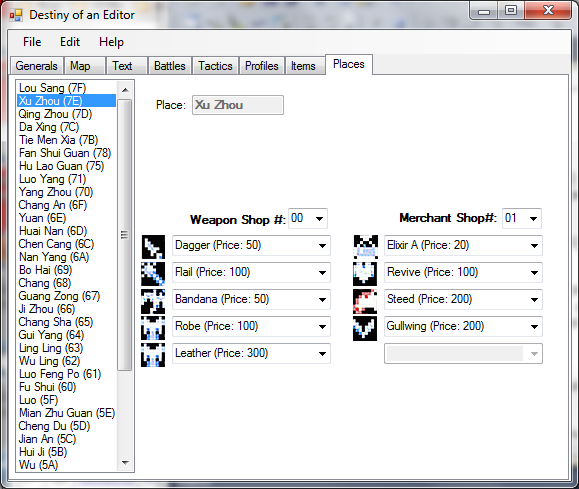
Task: Select the Places tab
Action: 349,64
